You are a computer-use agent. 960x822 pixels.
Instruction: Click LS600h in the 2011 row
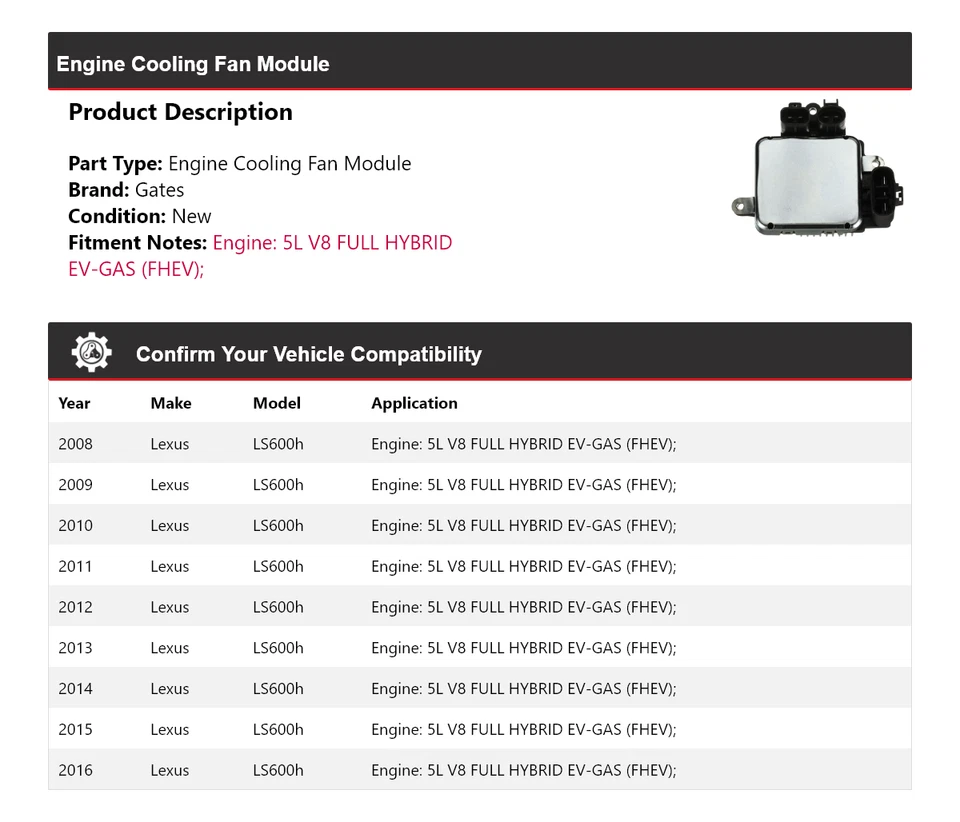click(x=278, y=566)
